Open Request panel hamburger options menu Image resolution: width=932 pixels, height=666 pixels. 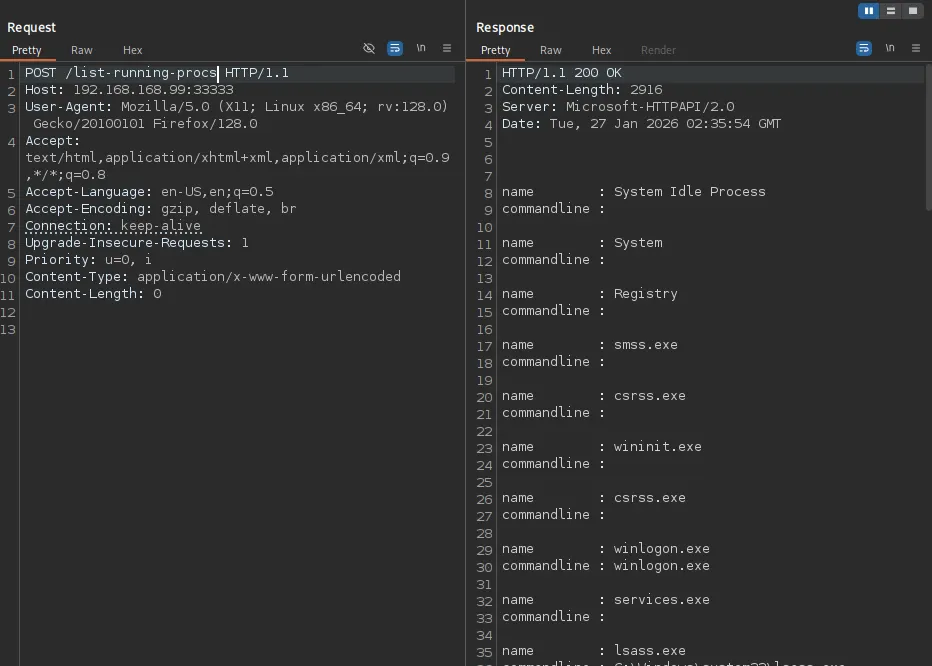[447, 48]
